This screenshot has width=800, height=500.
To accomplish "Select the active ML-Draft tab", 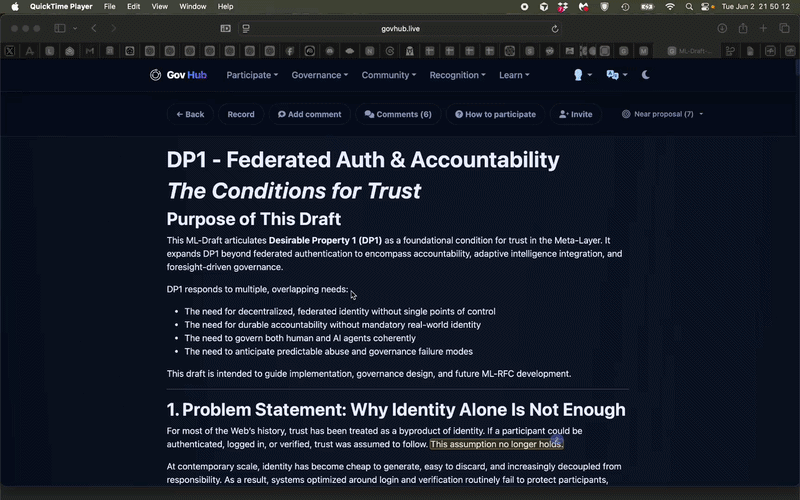I will point(689,51).
